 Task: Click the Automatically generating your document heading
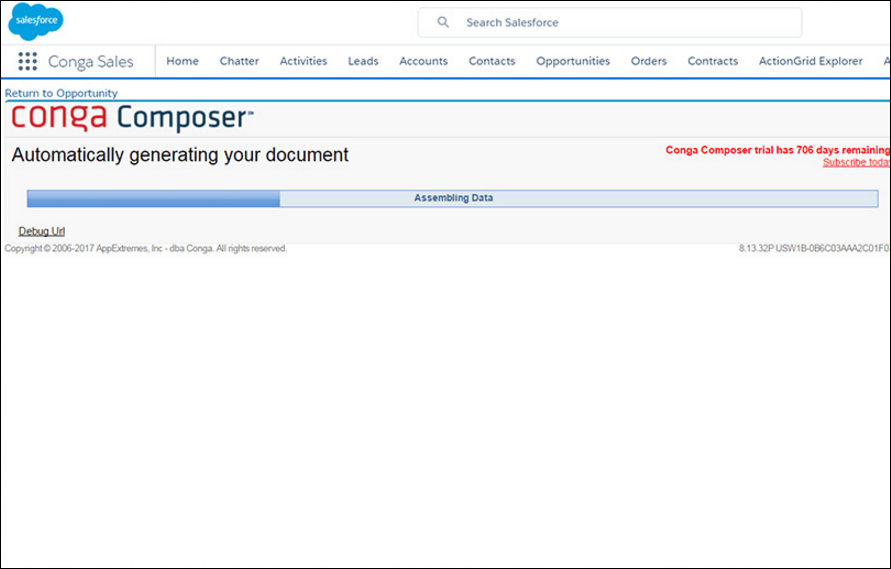[180, 155]
